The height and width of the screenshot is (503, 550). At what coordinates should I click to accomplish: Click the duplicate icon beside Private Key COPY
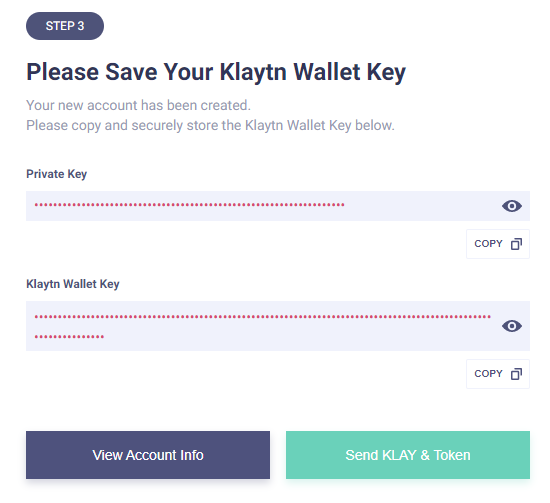(516, 244)
